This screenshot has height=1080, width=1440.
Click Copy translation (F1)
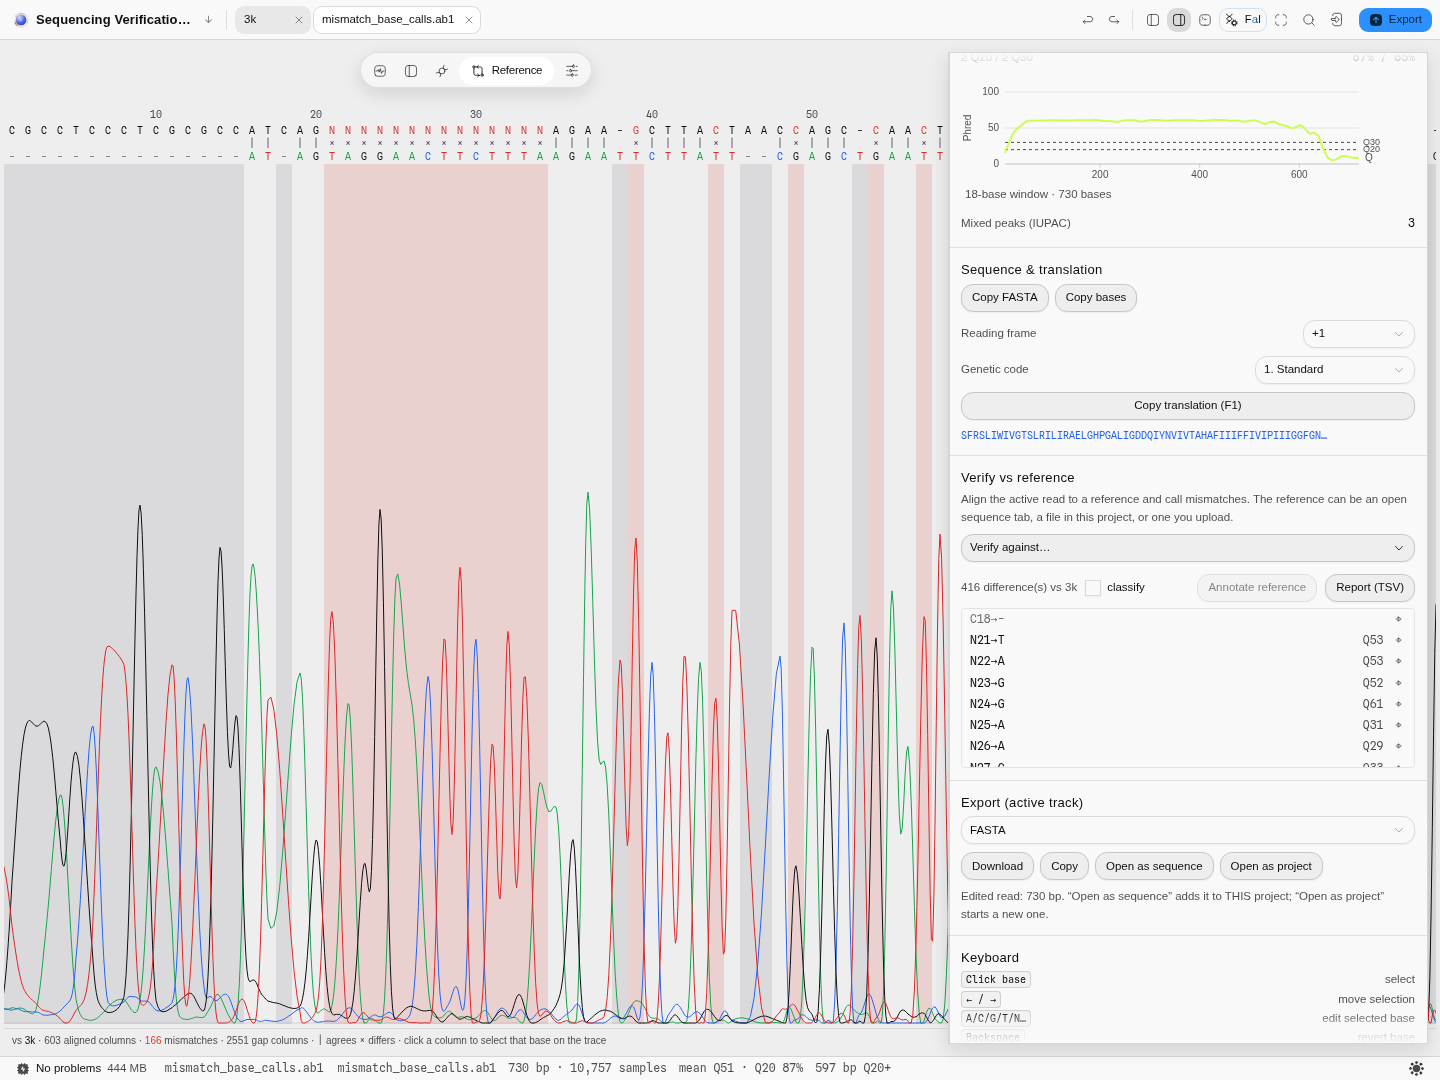1188,406
